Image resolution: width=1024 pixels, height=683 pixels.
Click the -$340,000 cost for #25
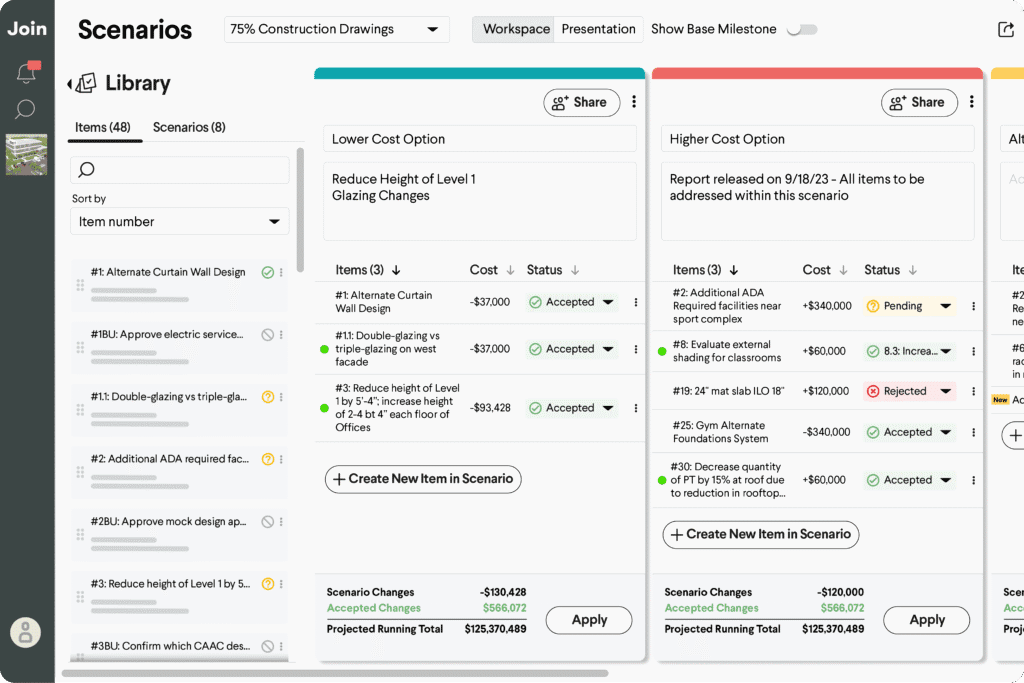coord(826,432)
